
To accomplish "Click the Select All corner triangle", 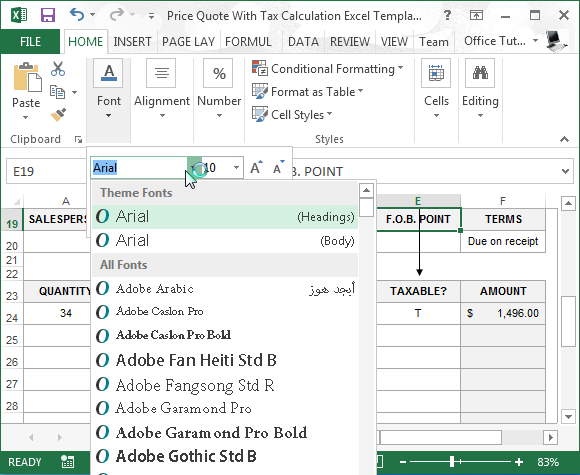I will [16, 202].
